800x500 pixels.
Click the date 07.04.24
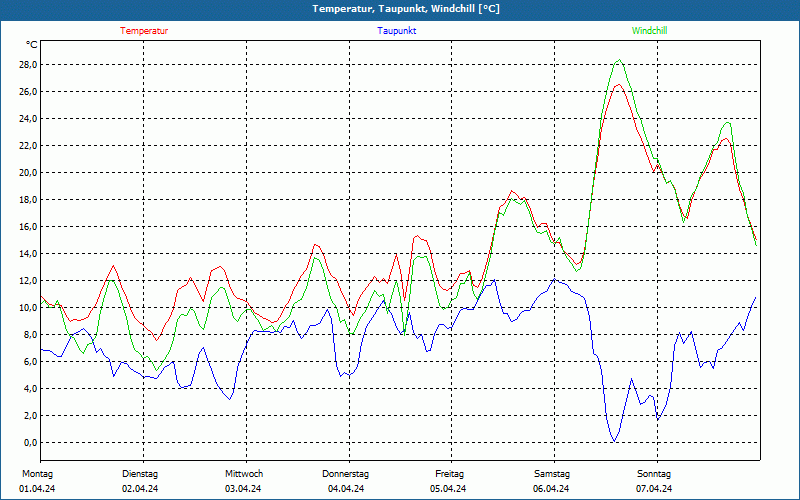(x=654, y=489)
